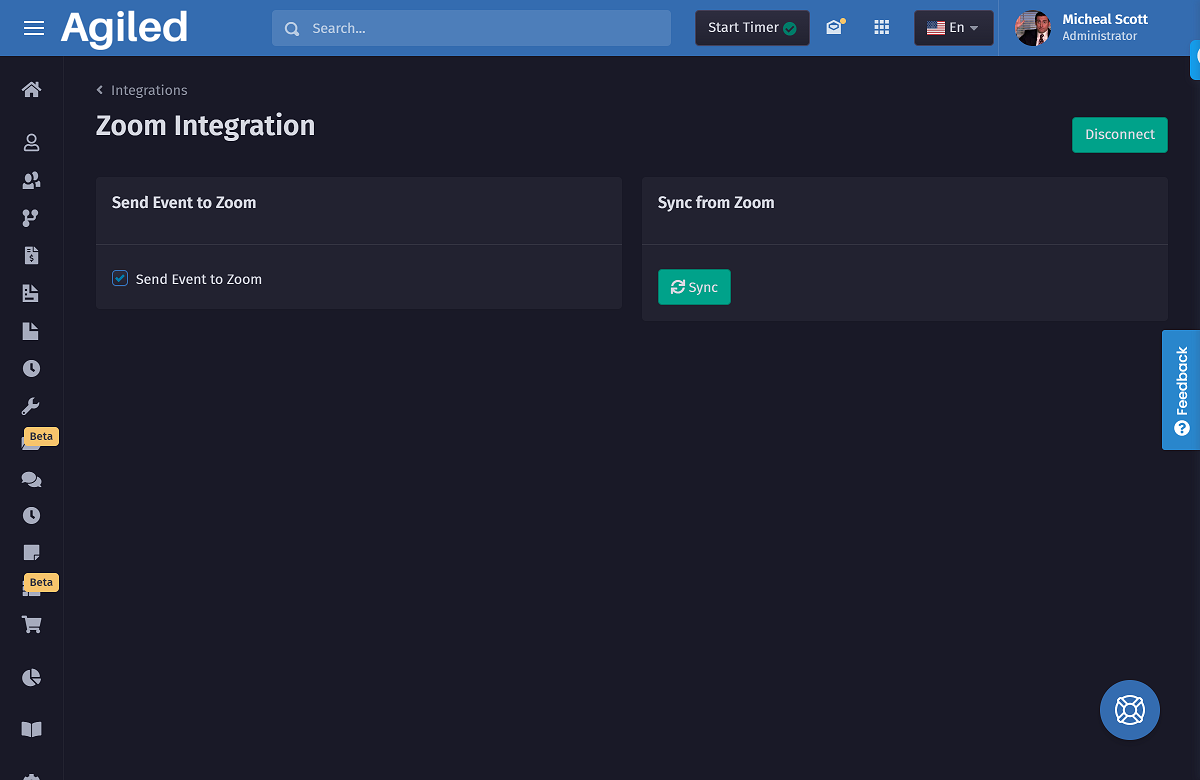Screen dimensions: 1200x780
Task: Go to Home dashboard in sidebar
Action: [31, 90]
